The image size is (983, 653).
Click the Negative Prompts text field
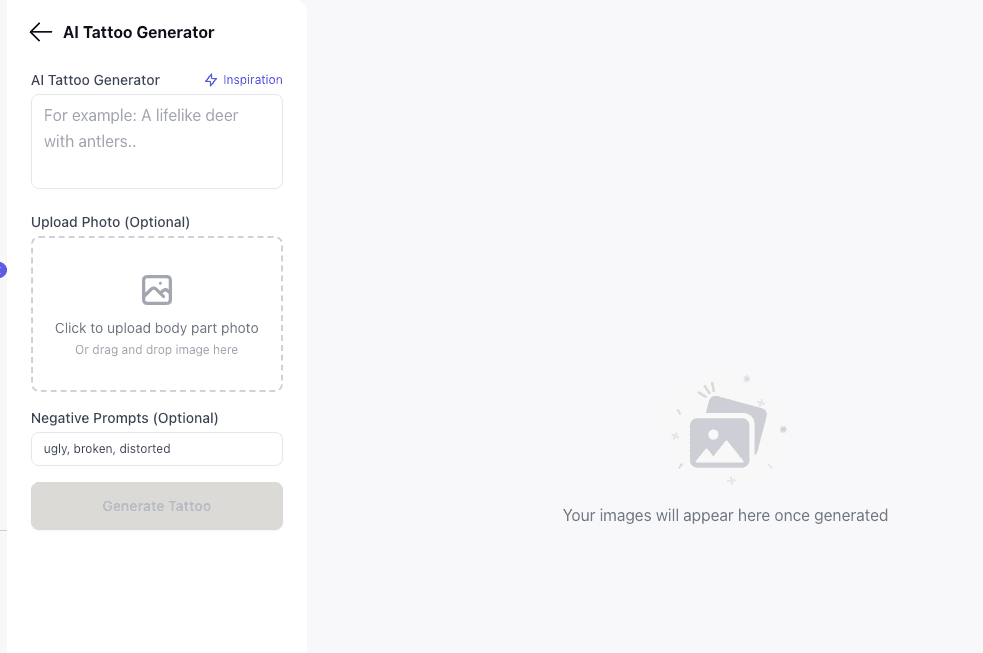pyautogui.click(x=156, y=448)
